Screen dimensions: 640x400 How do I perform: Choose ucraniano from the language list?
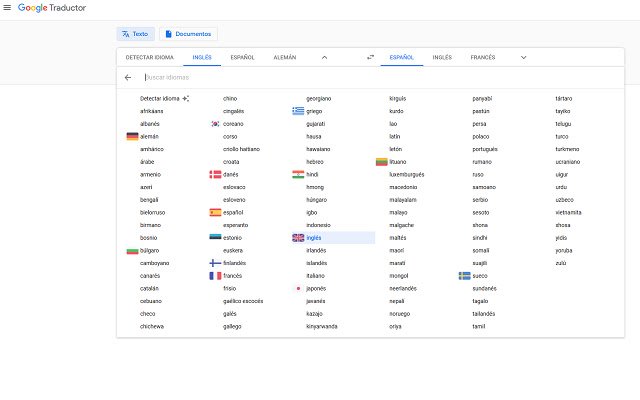click(x=568, y=162)
